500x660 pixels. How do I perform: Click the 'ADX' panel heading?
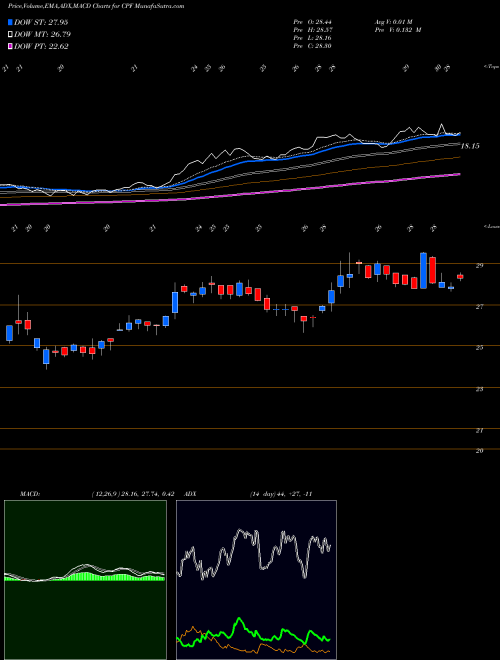191,494
